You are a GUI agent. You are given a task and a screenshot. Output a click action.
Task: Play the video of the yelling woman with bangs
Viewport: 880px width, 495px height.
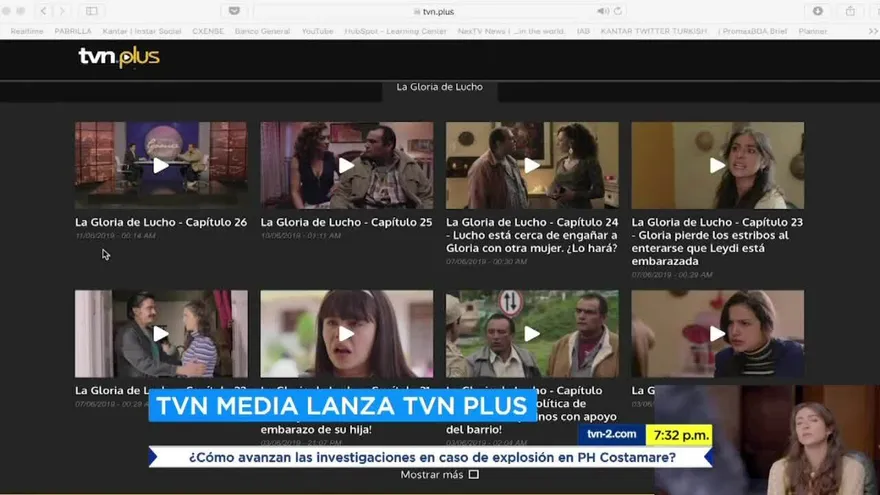pyautogui.click(x=346, y=334)
